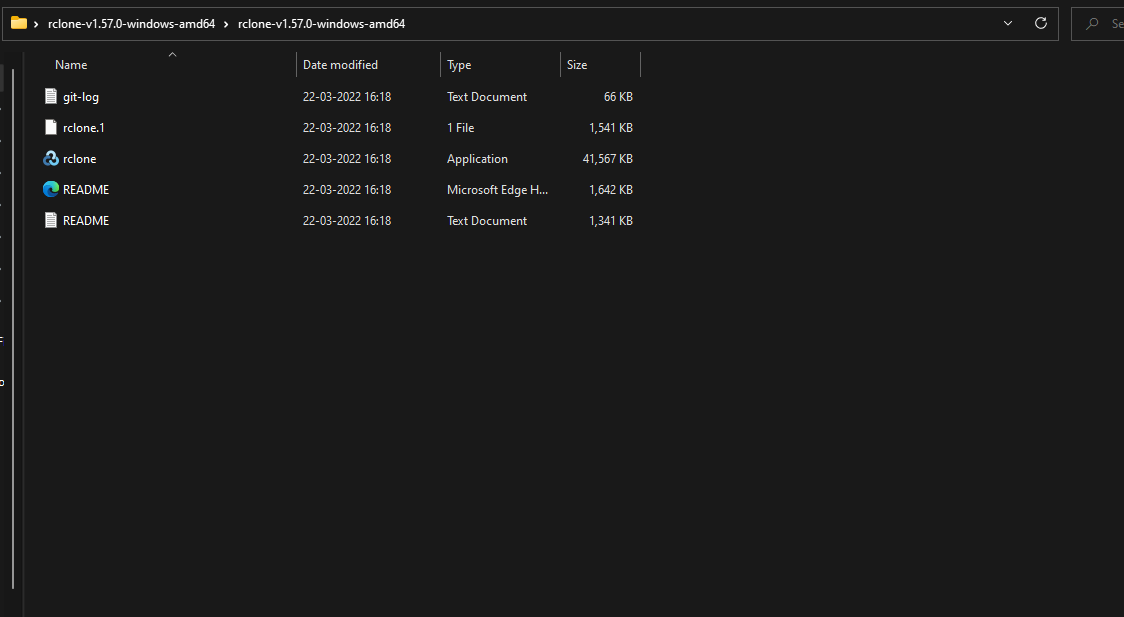Click the date modified of git-log
The width and height of the screenshot is (1124, 617).
[347, 97]
